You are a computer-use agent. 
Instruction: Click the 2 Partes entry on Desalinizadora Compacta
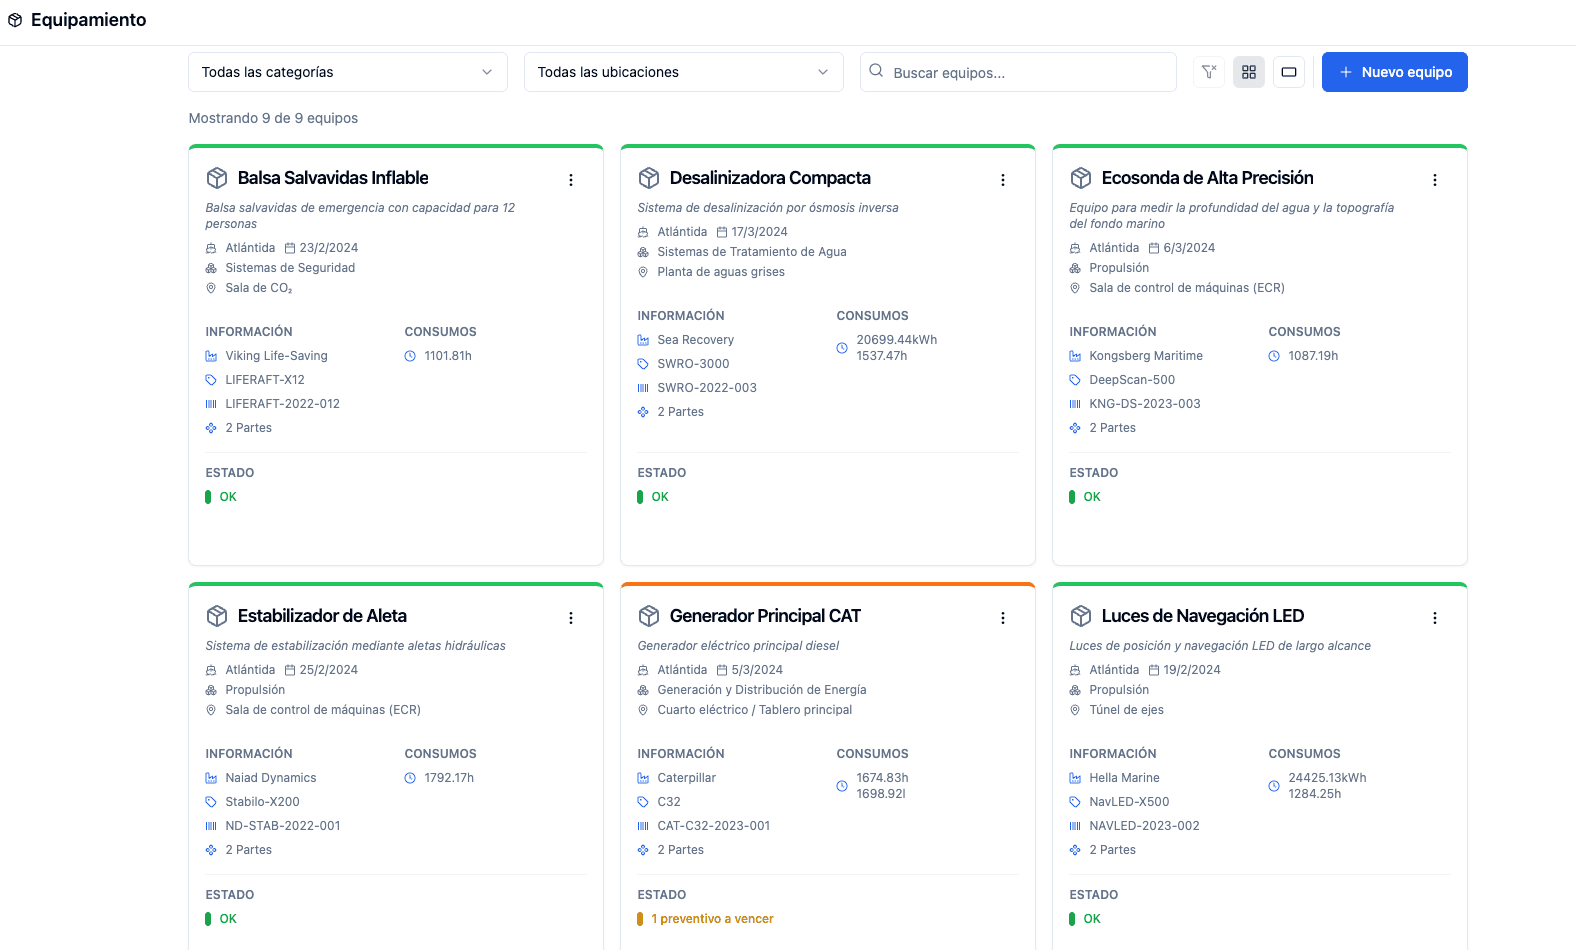coord(680,412)
